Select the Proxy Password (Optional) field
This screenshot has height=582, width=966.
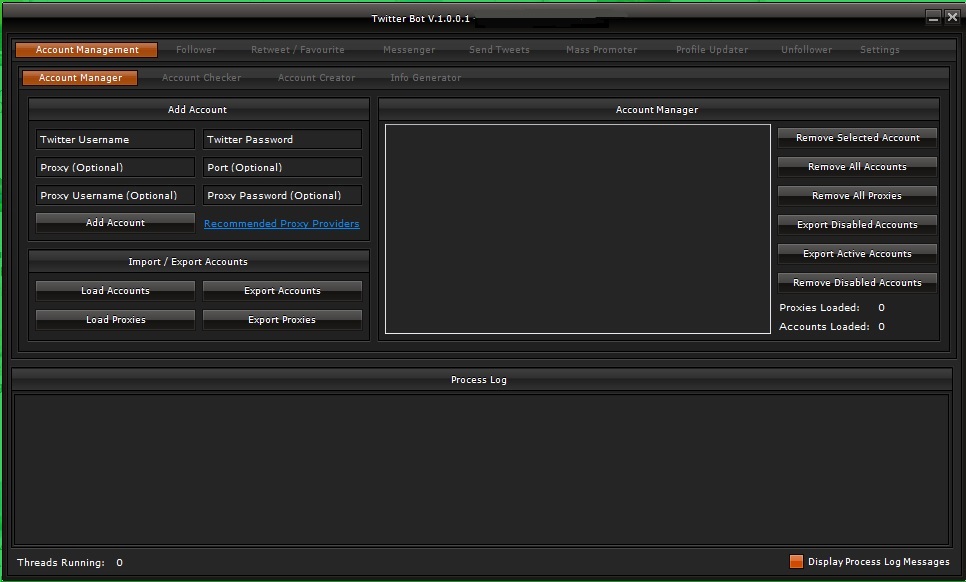click(x=282, y=195)
